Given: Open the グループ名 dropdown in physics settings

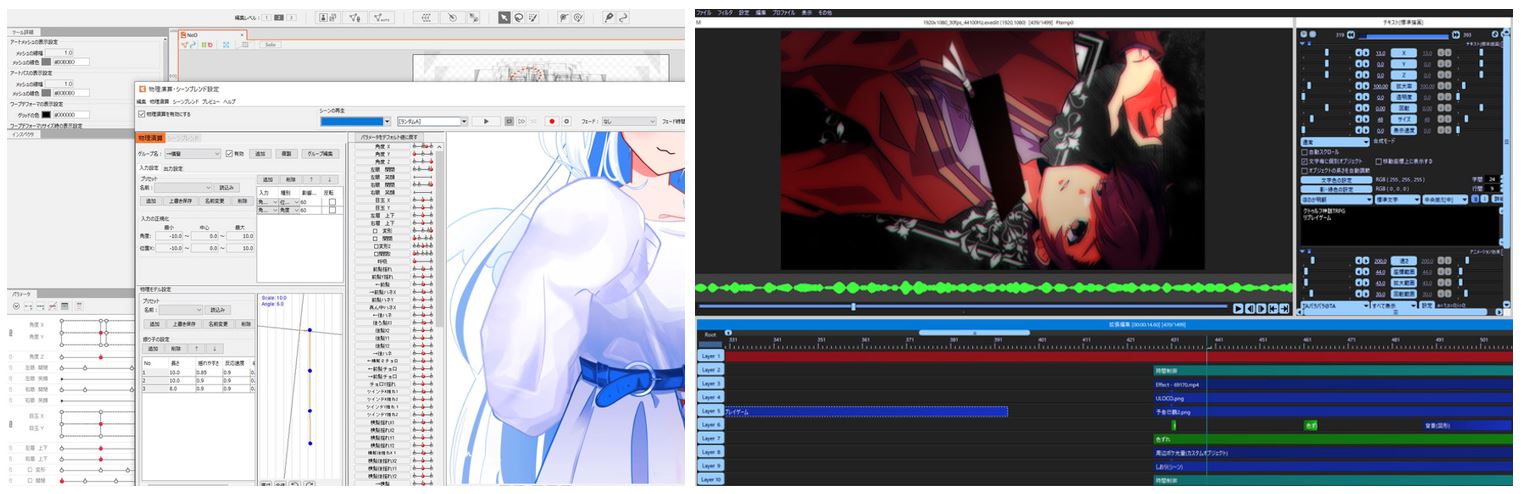Looking at the screenshot, I should tap(192, 153).
